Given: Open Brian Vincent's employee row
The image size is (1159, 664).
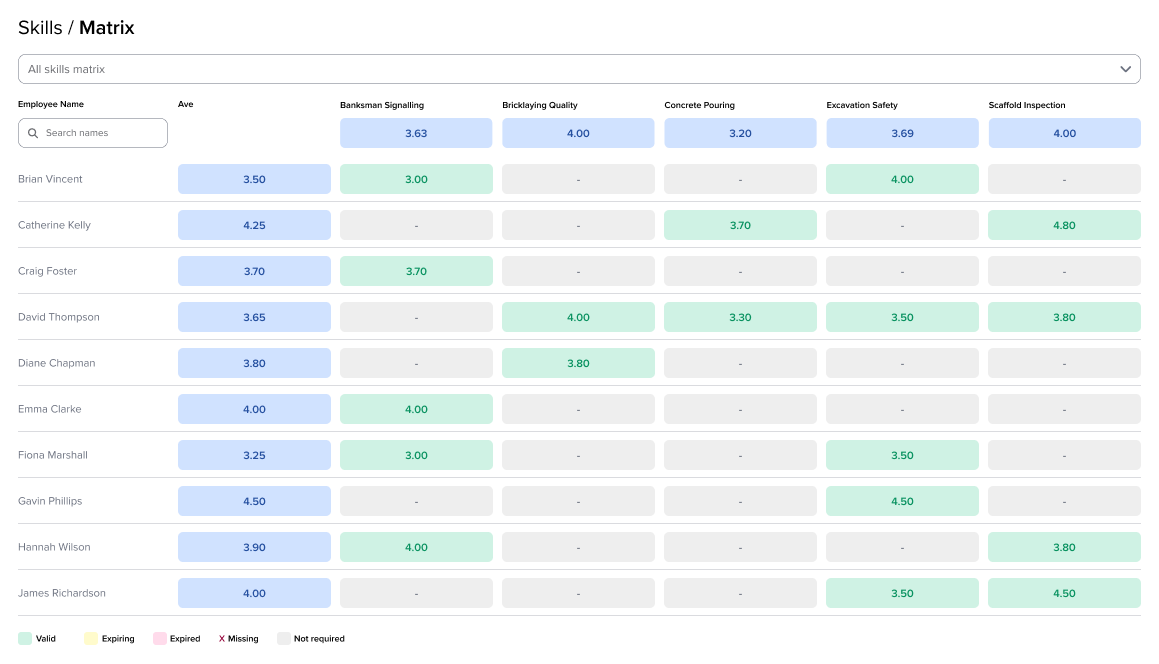Looking at the screenshot, I should coord(50,179).
